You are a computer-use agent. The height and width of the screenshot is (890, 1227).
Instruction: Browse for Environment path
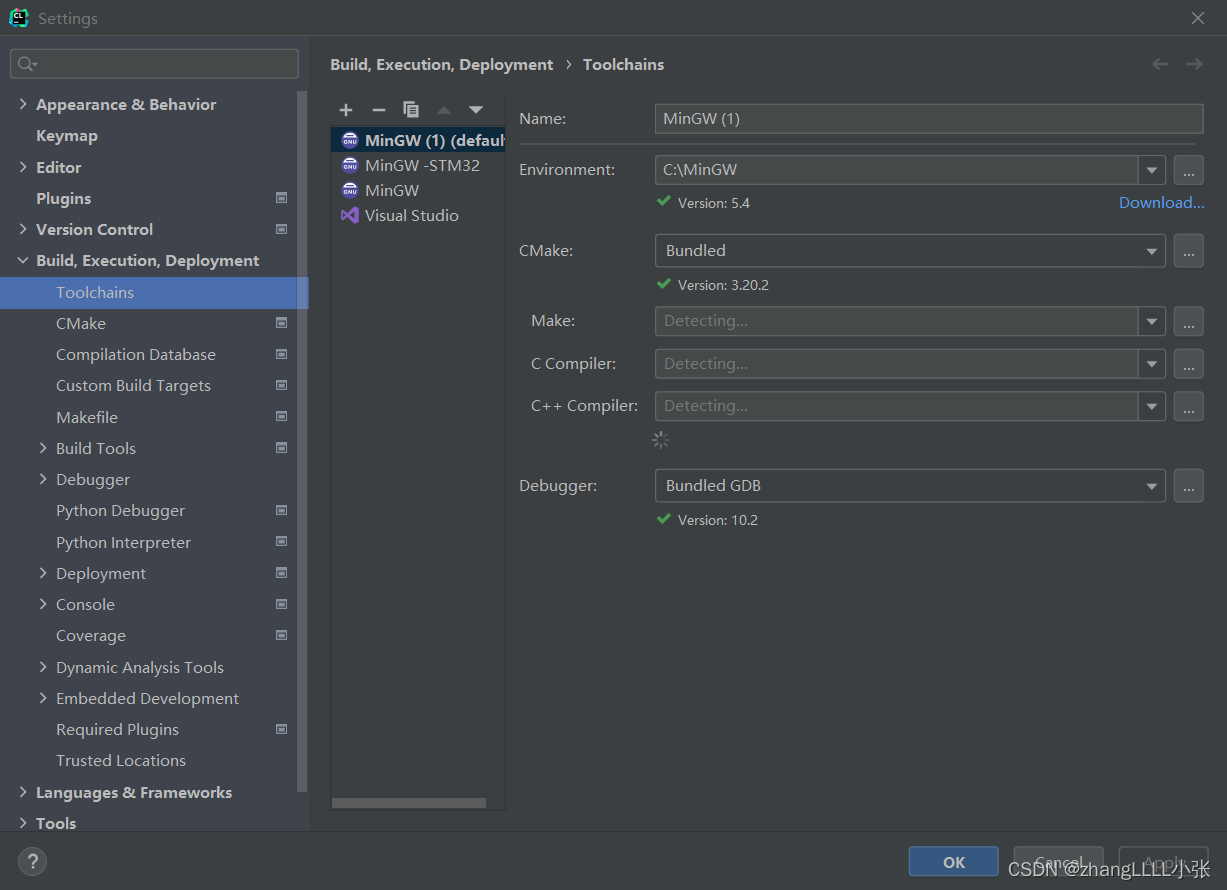(x=1188, y=170)
